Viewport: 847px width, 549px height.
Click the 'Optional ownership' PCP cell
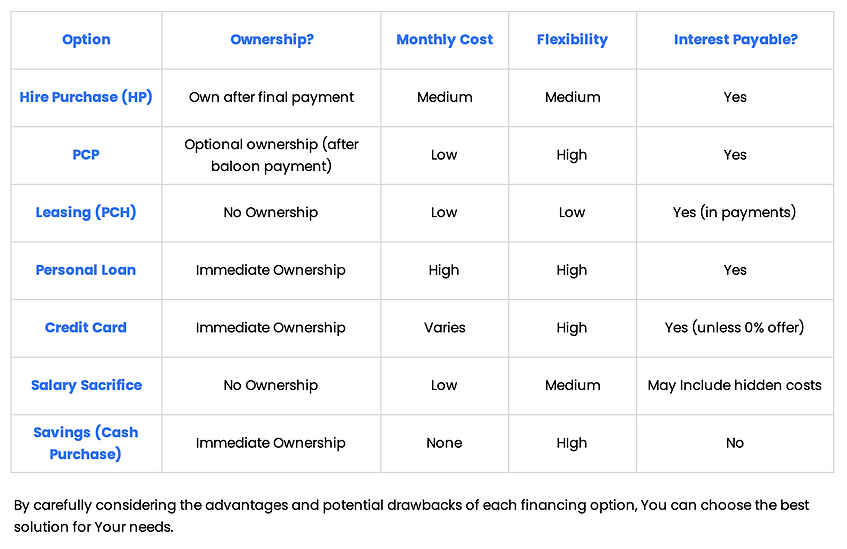pos(271,155)
